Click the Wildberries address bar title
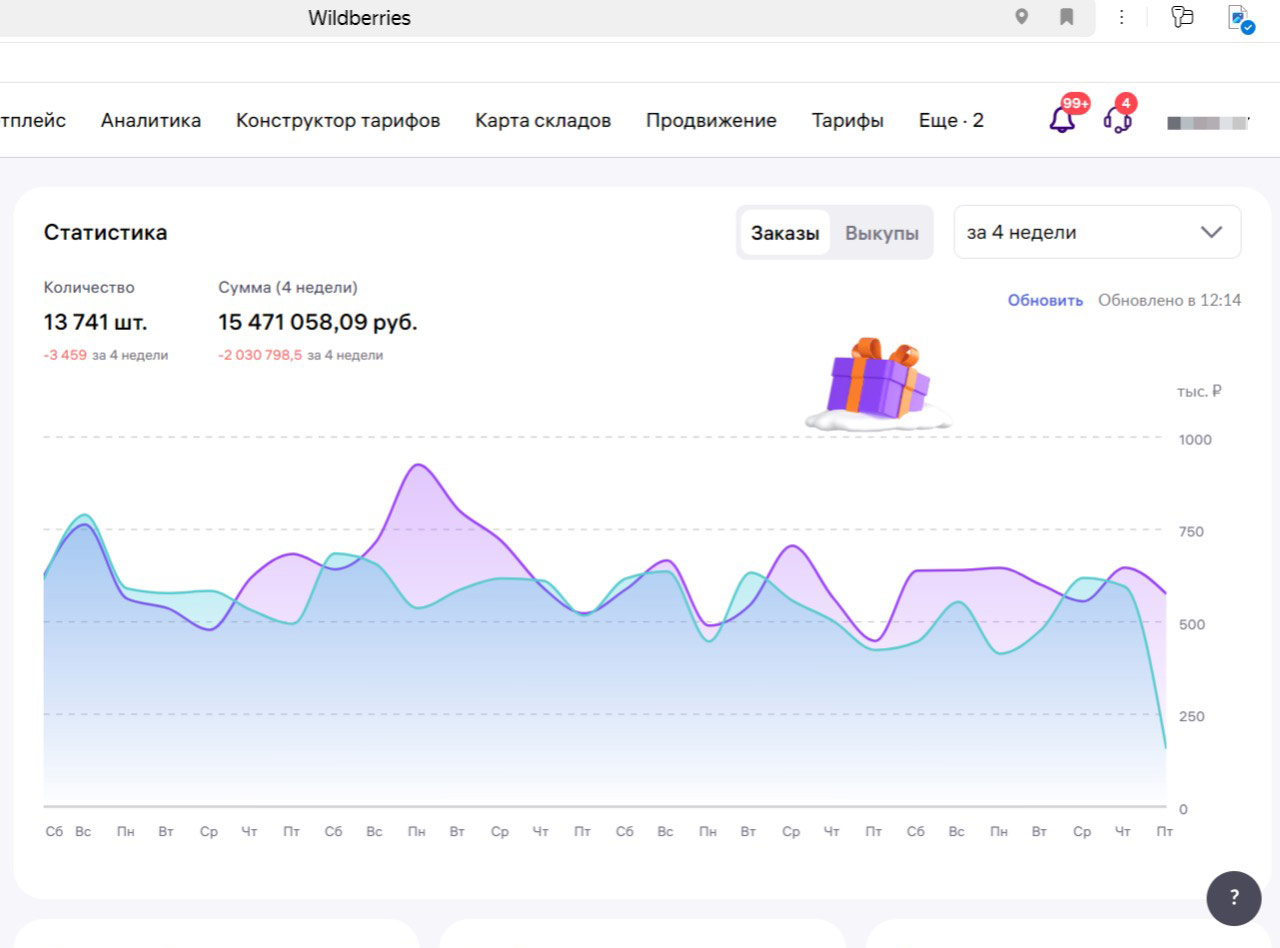 coord(359,17)
